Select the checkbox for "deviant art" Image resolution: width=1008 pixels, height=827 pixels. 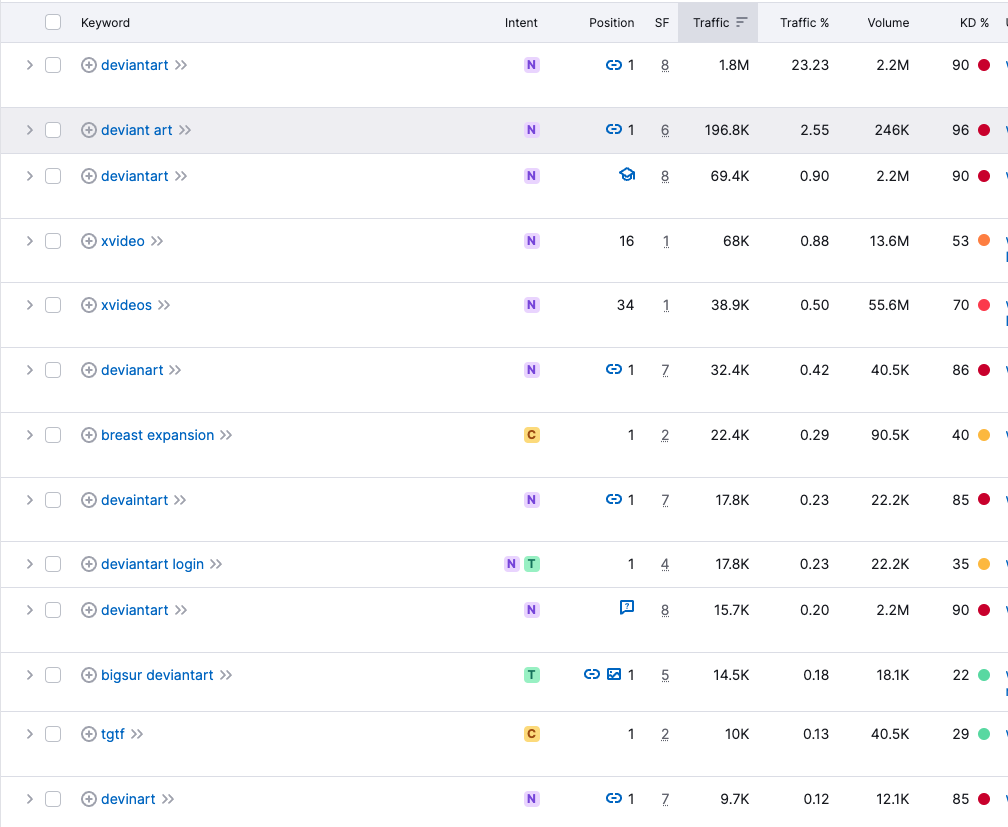[53, 130]
